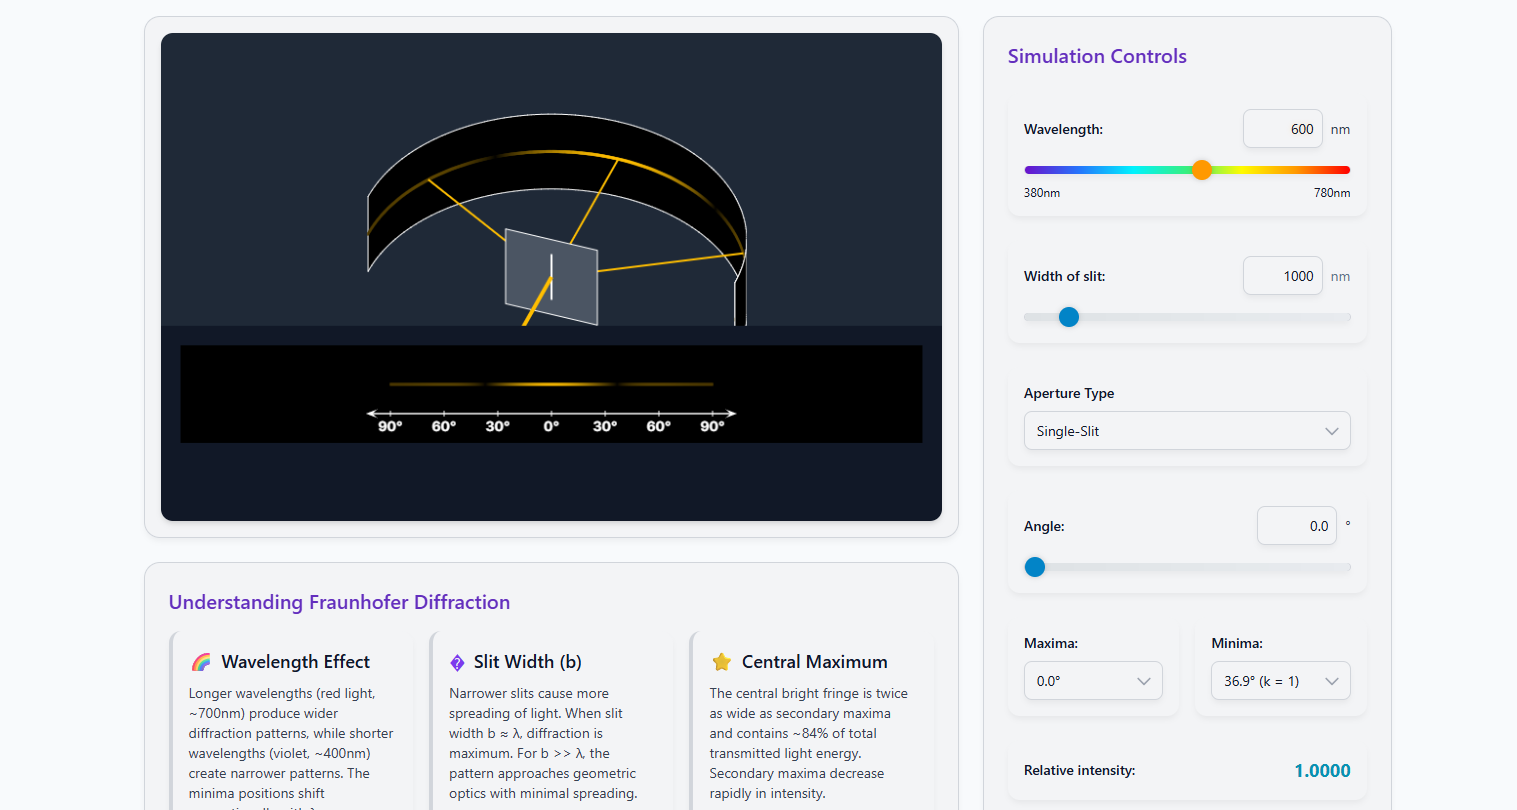Click the Wavelength Effect card heading
Image resolution: width=1517 pixels, height=810 pixels.
(x=295, y=662)
